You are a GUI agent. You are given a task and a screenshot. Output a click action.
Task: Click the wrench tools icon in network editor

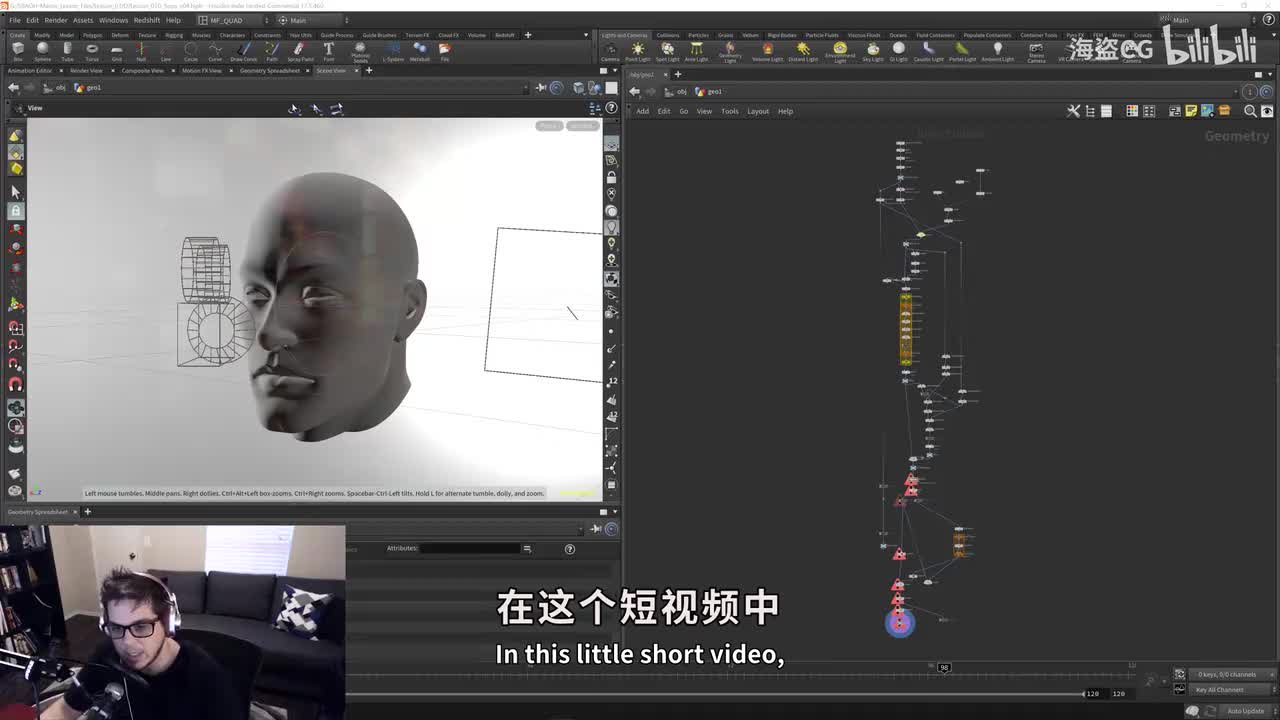1073,111
